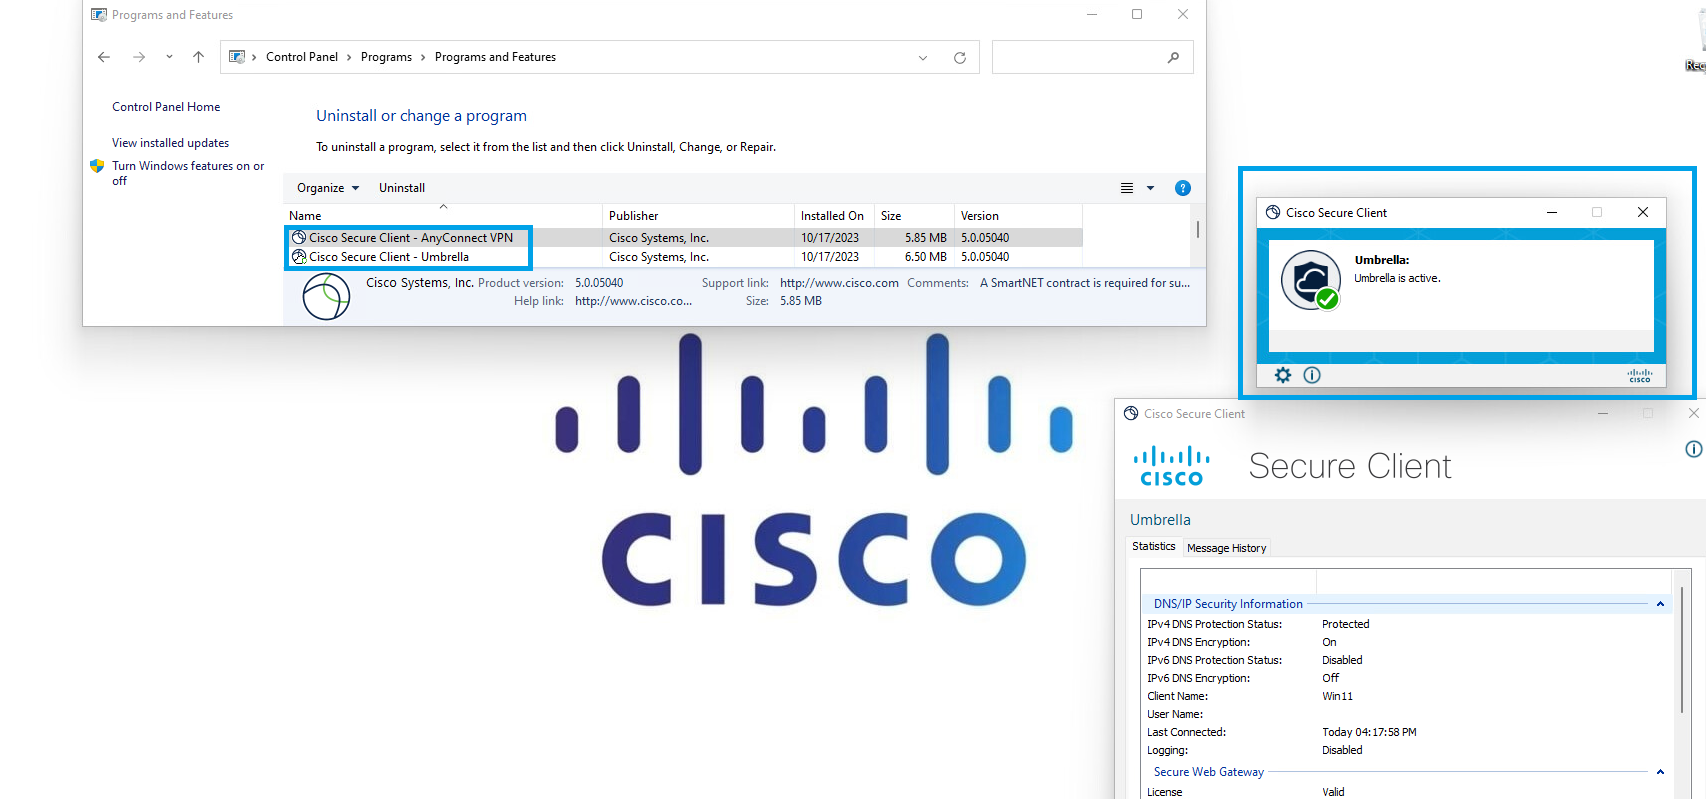Collapse the Secure Web Gateway section
1706x799 pixels.
pyautogui.click(x=1660, y=772)
